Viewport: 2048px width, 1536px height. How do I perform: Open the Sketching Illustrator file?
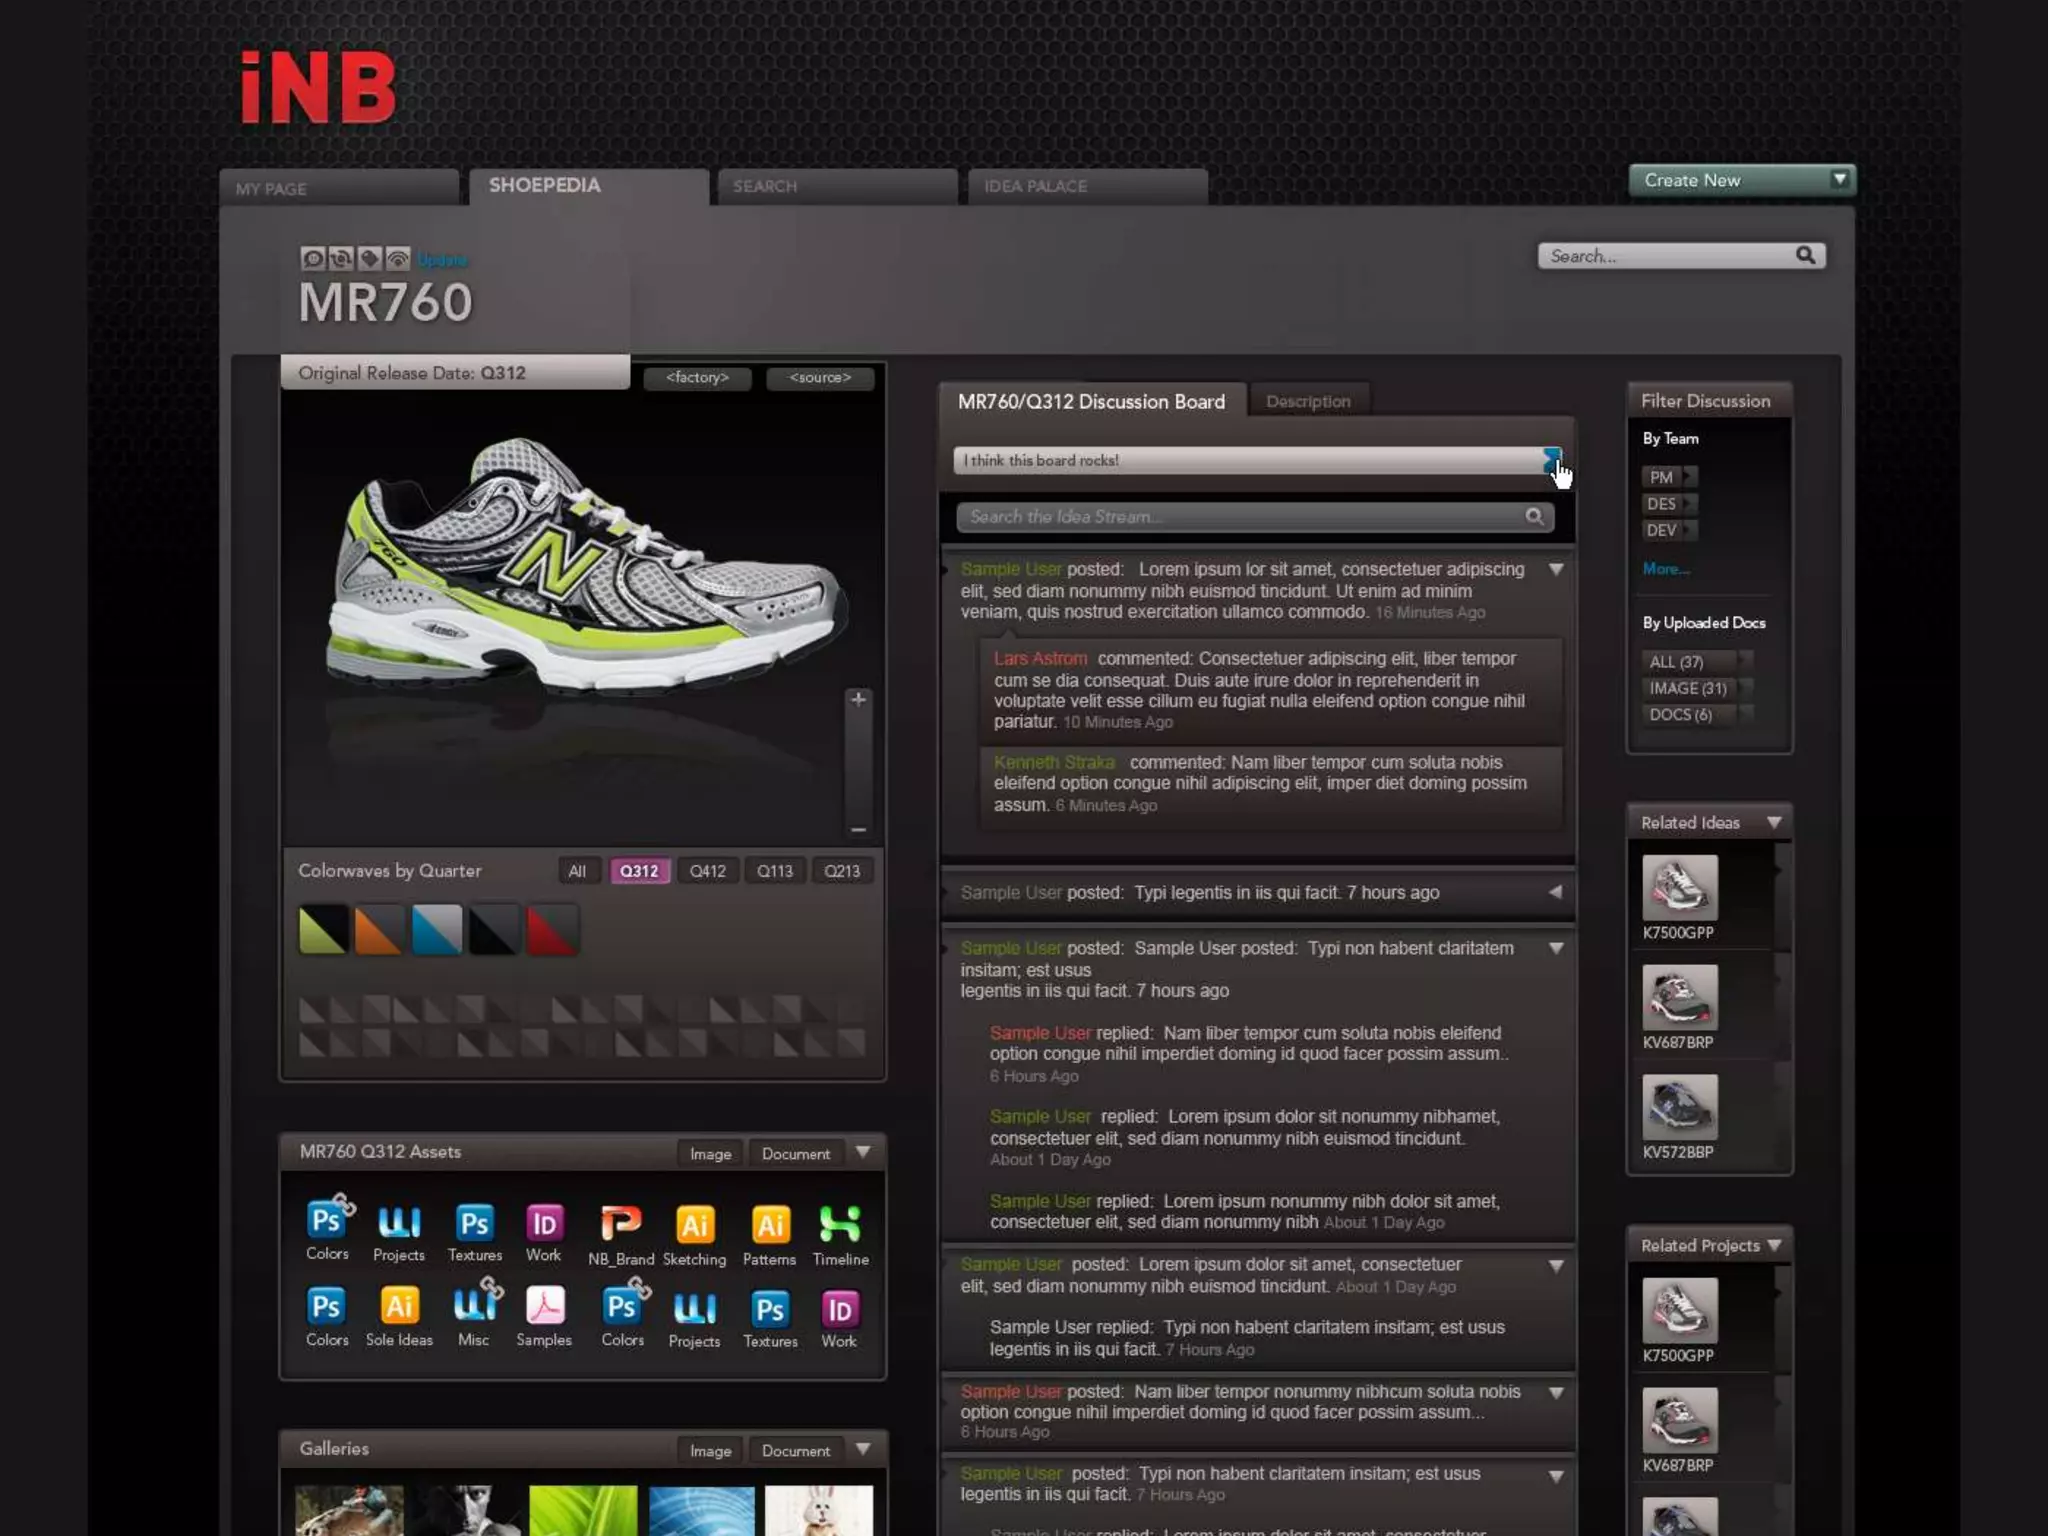pyautogui.click(x=694, y=1224)
